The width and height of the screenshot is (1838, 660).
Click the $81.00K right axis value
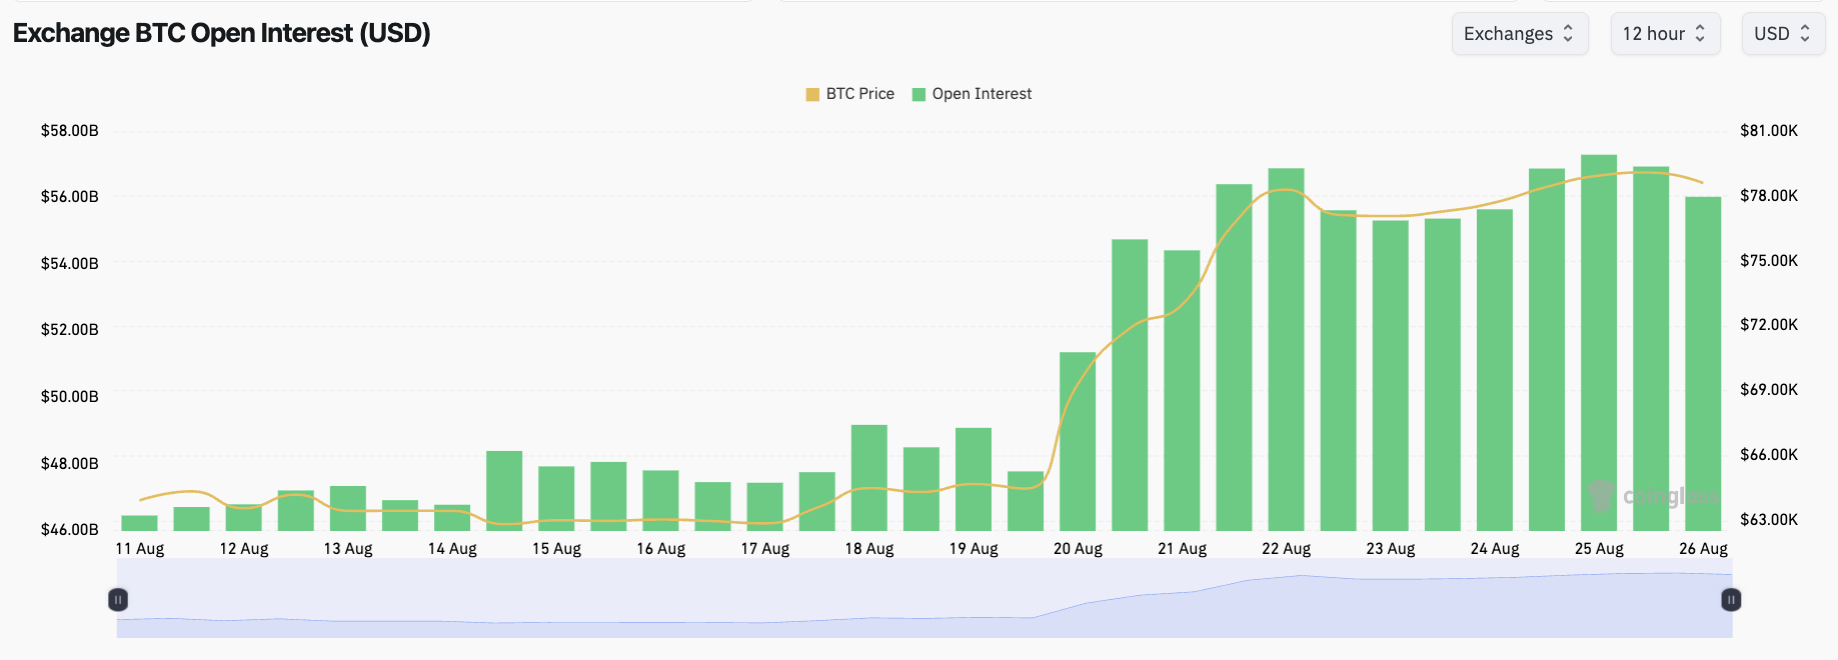click(x=1769, y=130)
